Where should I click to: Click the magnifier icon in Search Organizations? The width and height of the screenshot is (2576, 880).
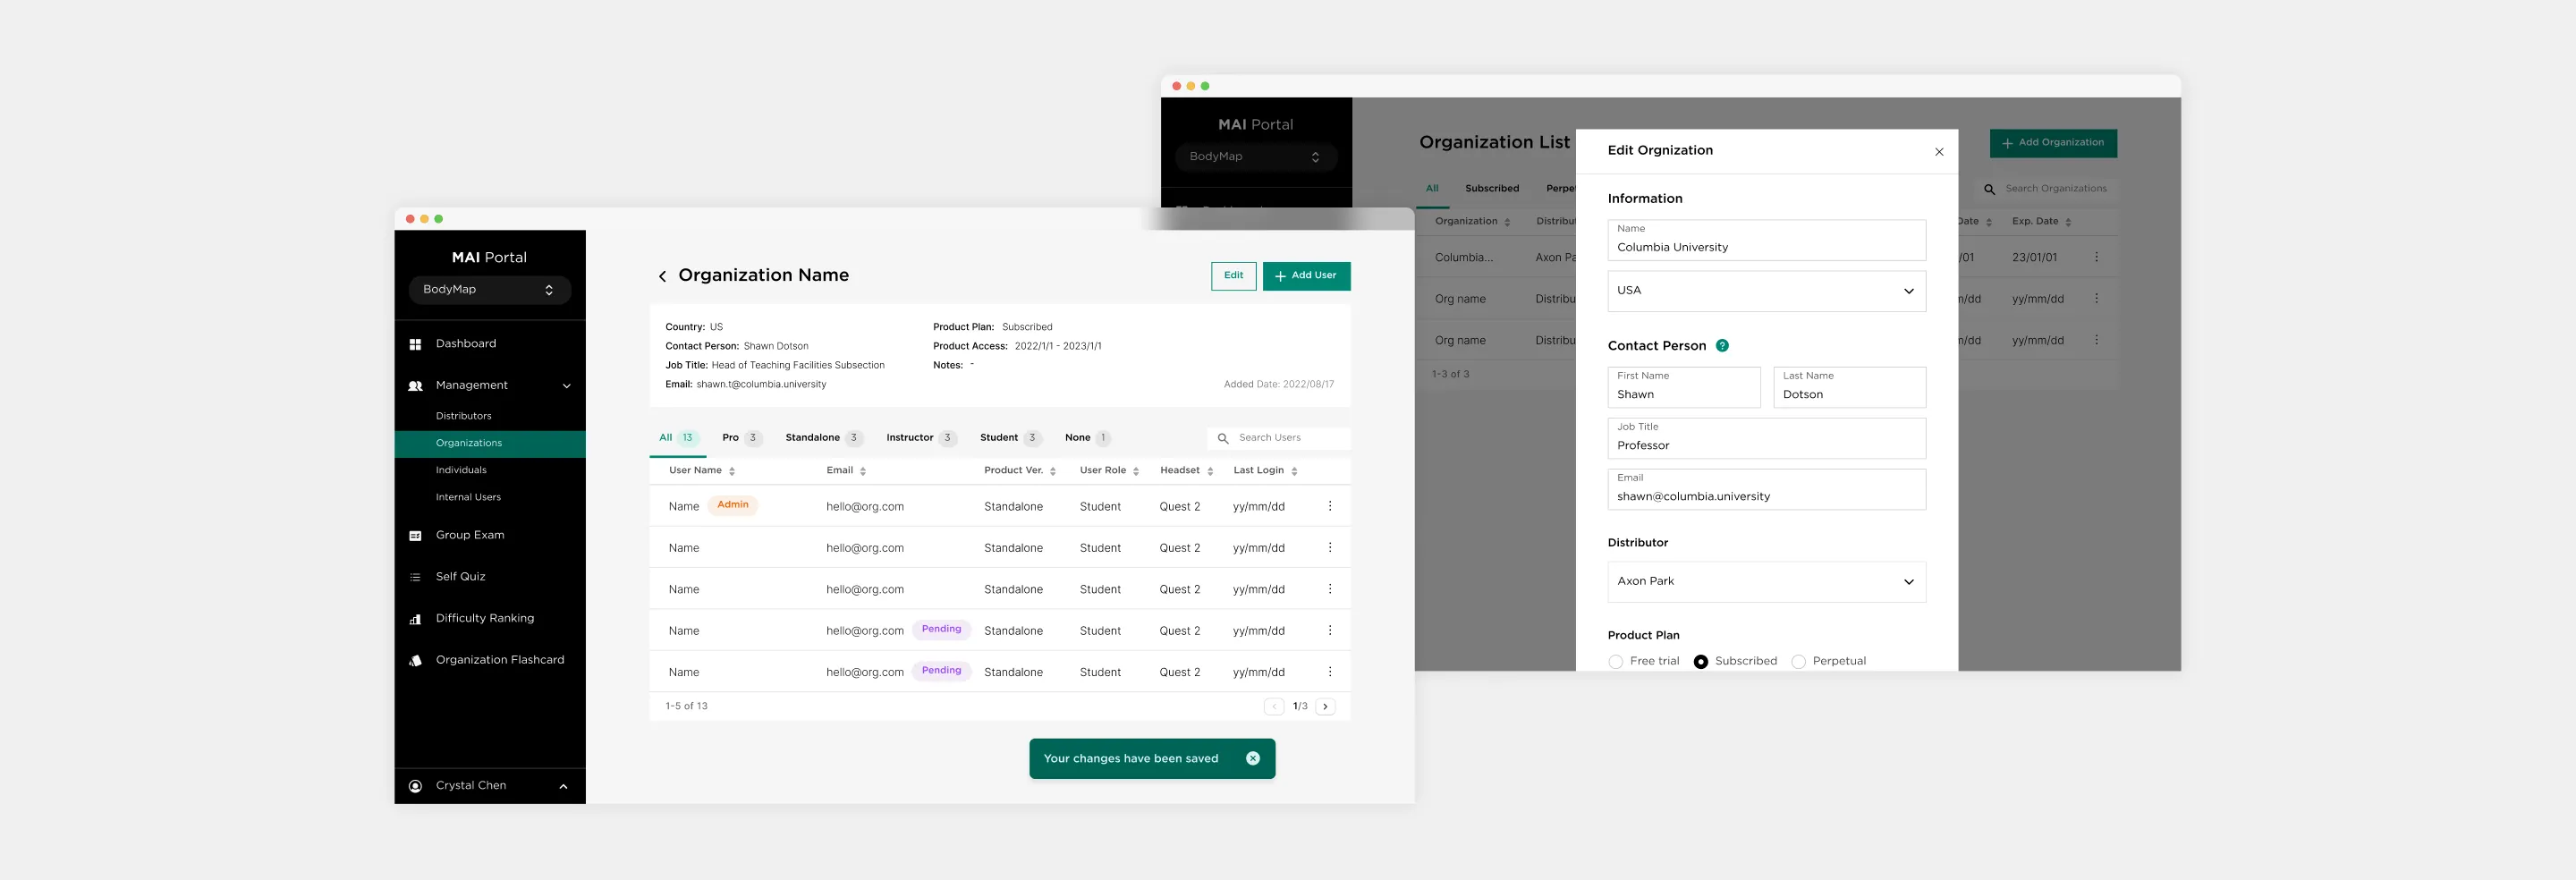click(x=1989, y=188)
